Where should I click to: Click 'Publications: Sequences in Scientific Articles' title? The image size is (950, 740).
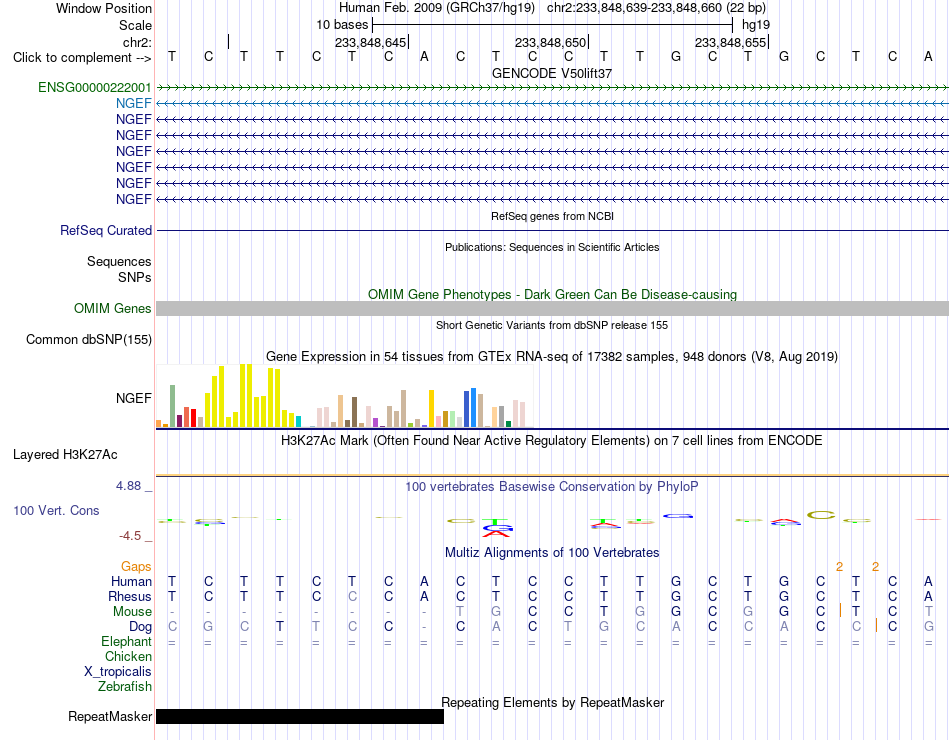552,247
